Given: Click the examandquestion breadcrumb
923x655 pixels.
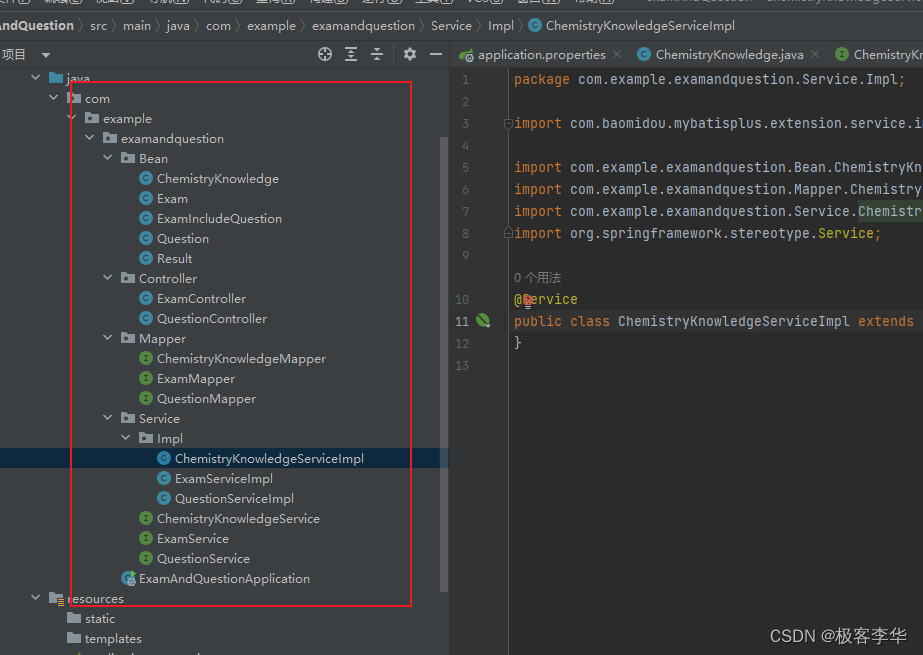Looking at the screenshot, I should pyautogui.click(x=363, y=26).
